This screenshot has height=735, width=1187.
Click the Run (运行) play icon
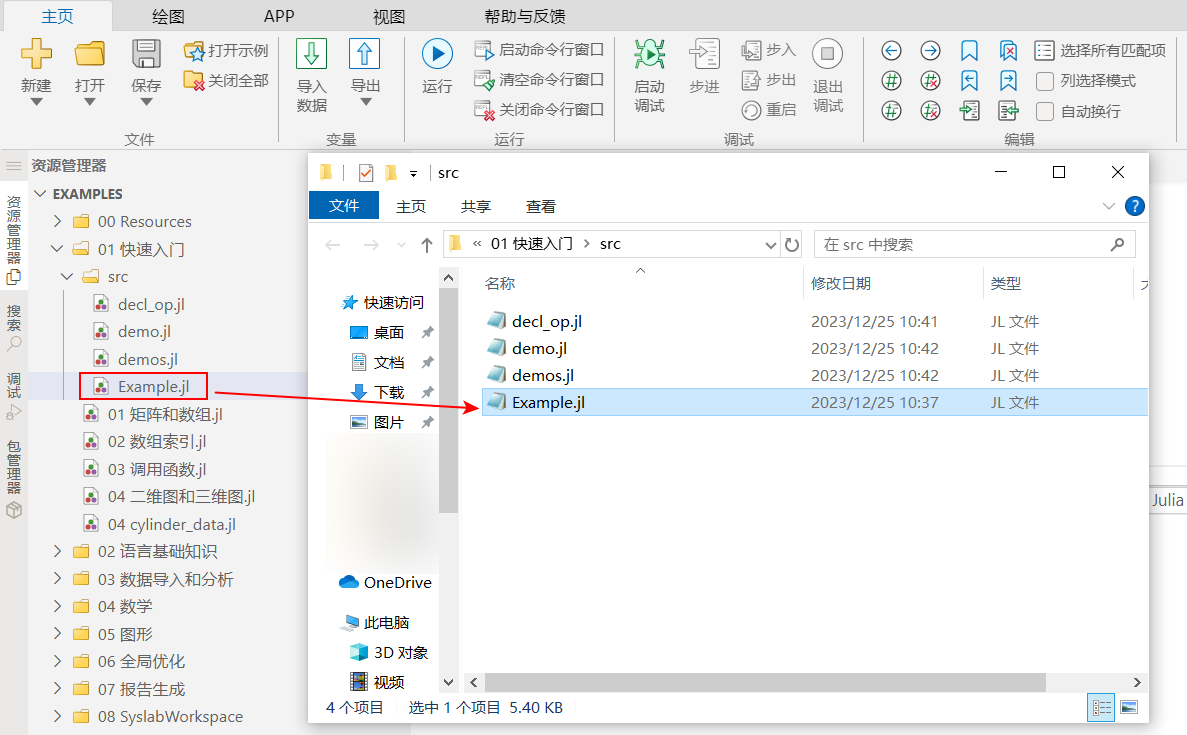point(437,55)
